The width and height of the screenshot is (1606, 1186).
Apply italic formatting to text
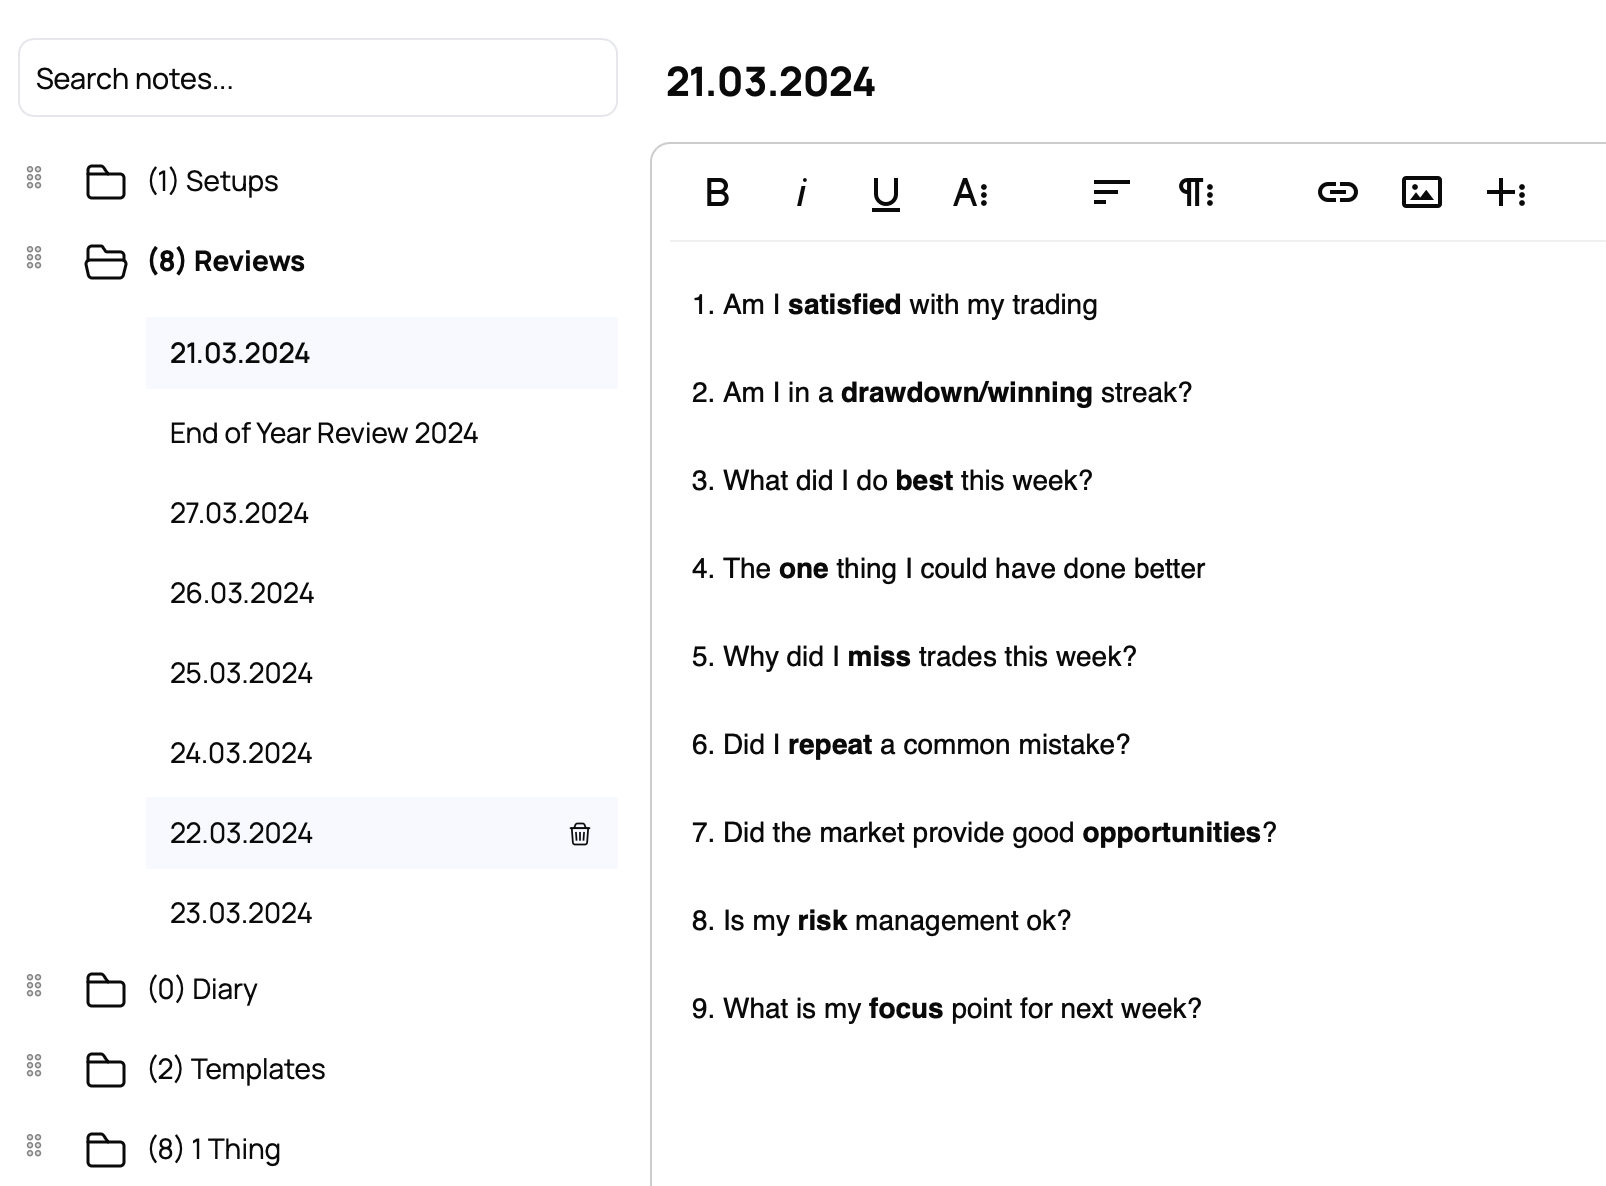pyautogui.click(x=801, y=192)
